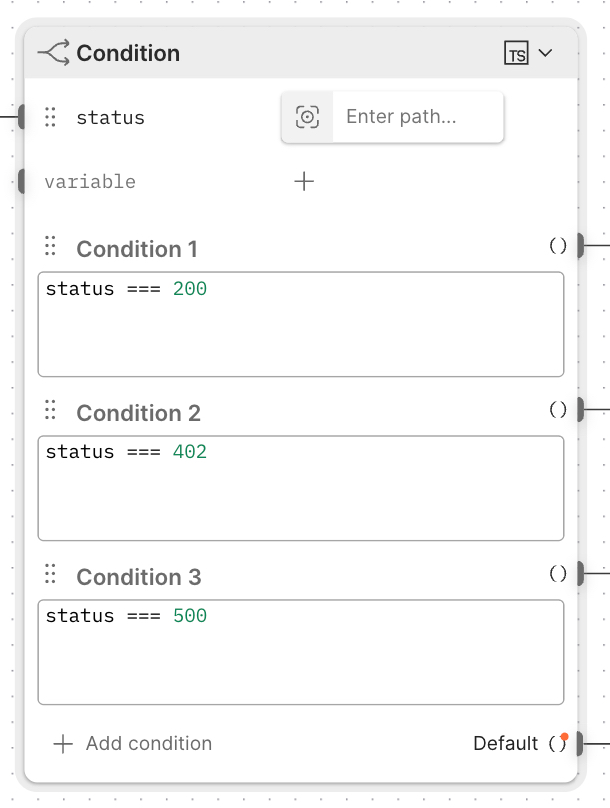The image size is (610, 808).
Task: Open the language dropdown chevron
Action: point(545,53)
